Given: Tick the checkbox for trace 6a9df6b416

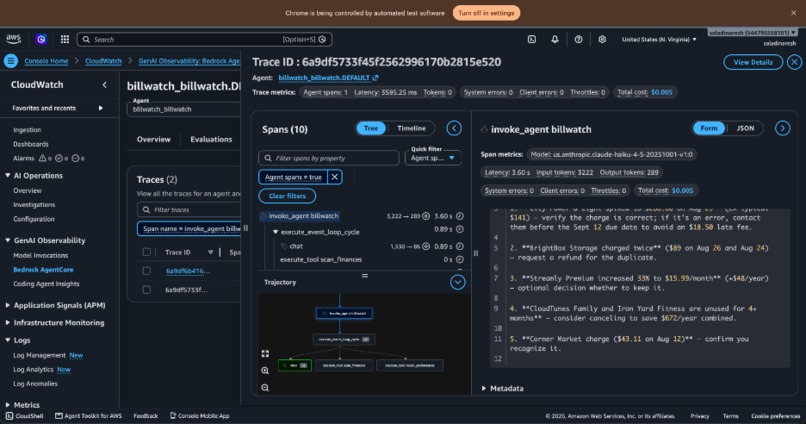Looking at the screenshot, I should (x=146, y=271).
